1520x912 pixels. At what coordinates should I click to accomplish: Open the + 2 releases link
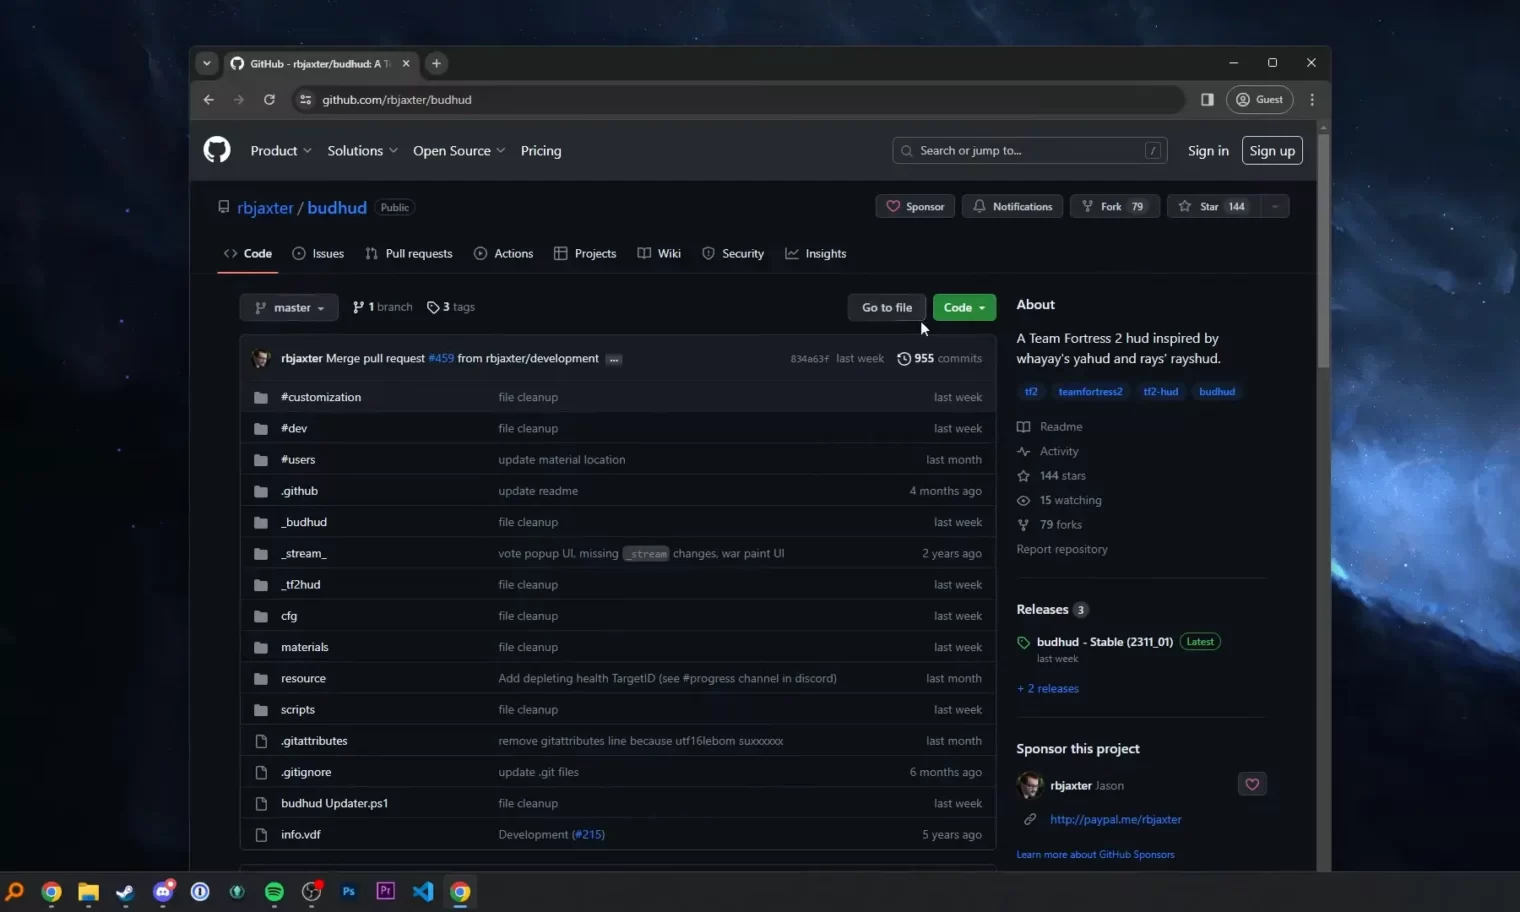(x=1048, y=689)
